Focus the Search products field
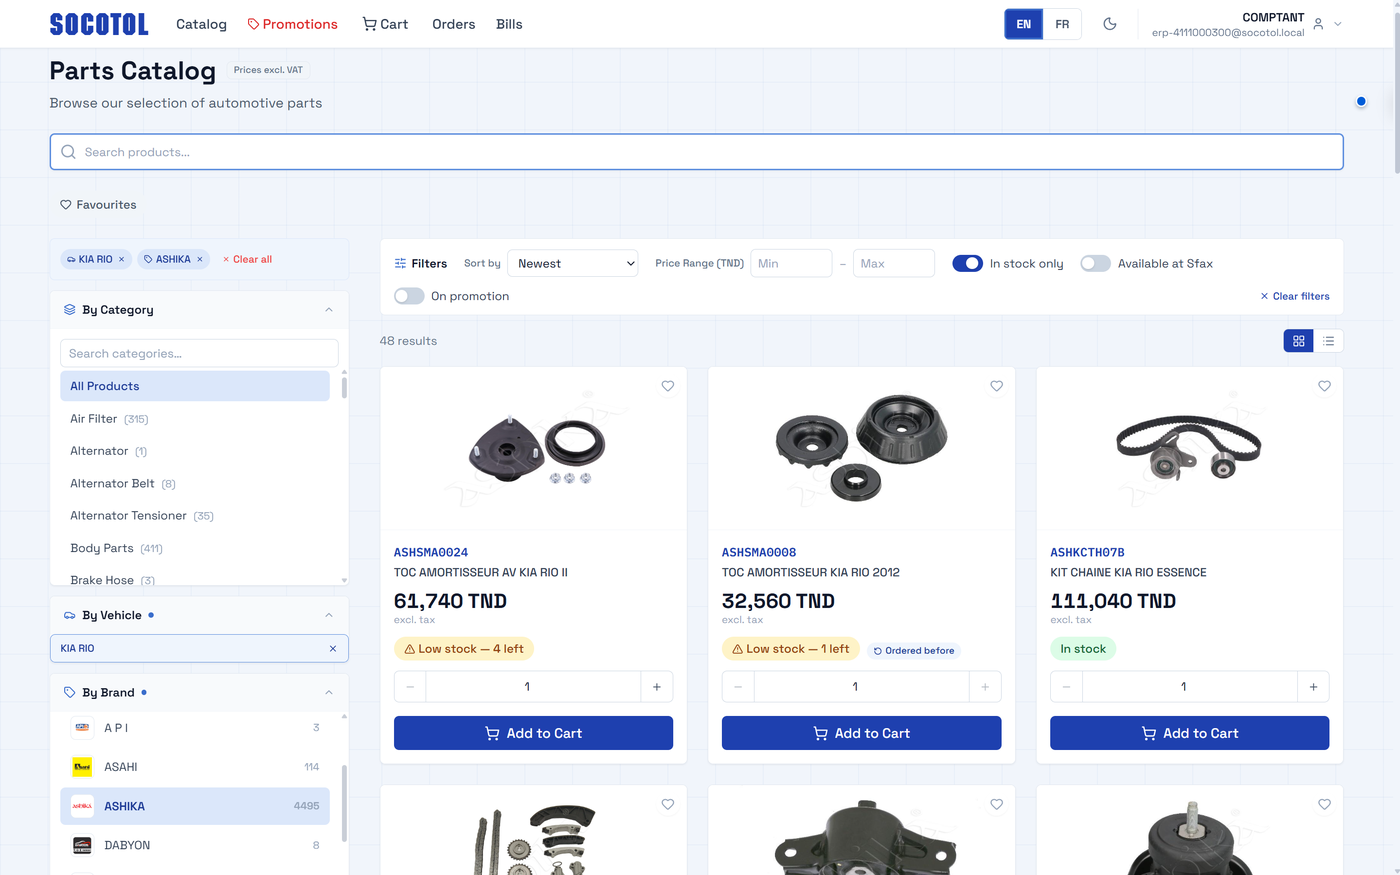The height and width of the screenshot is (875, 1400). (696, 152)
